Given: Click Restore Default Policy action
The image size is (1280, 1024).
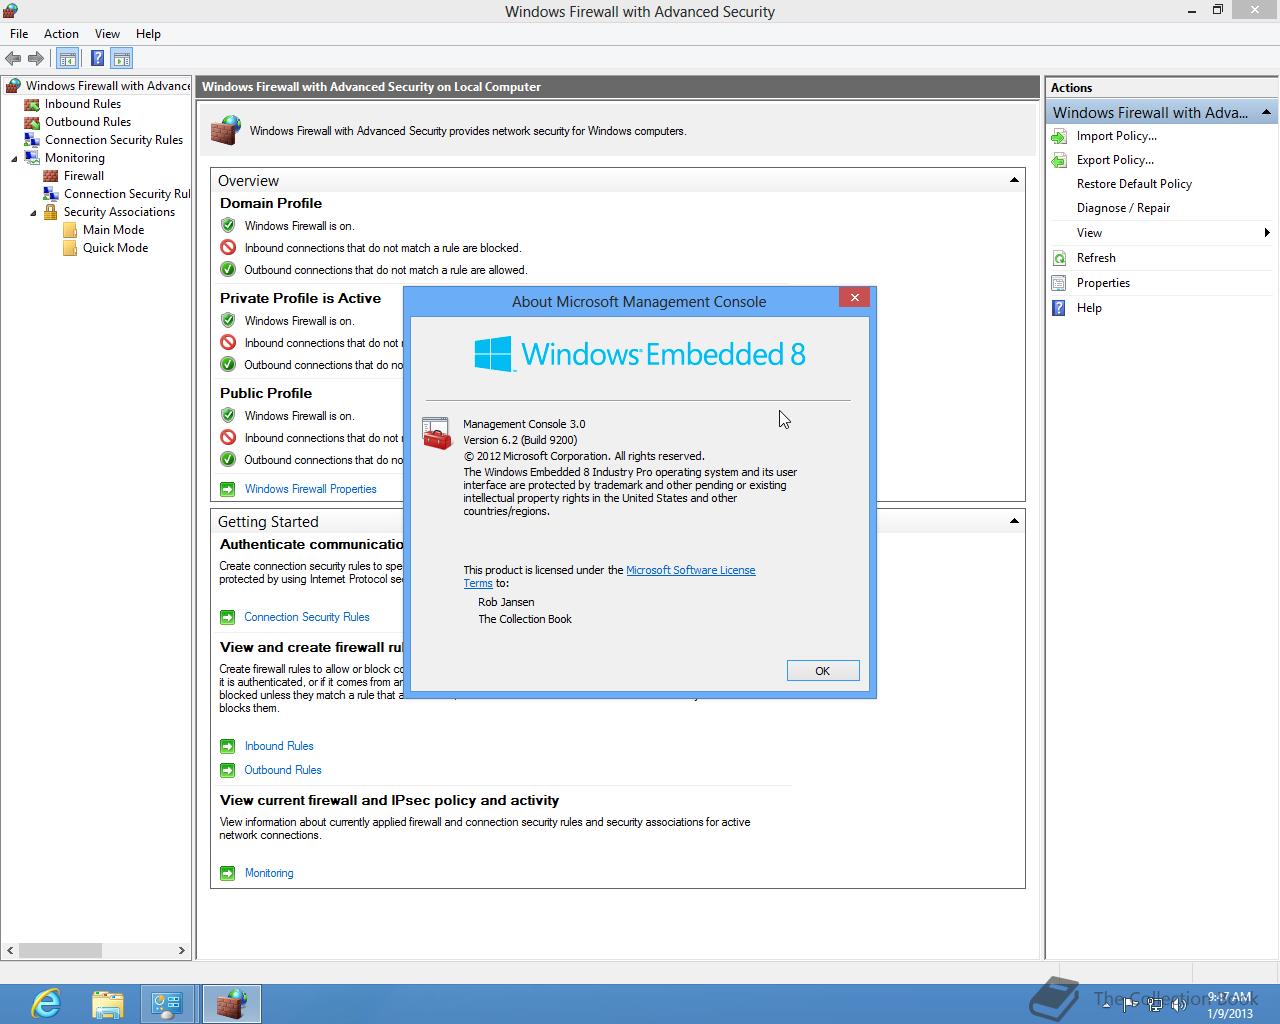Looking at the screenshot, I should tap(1134, 184).
